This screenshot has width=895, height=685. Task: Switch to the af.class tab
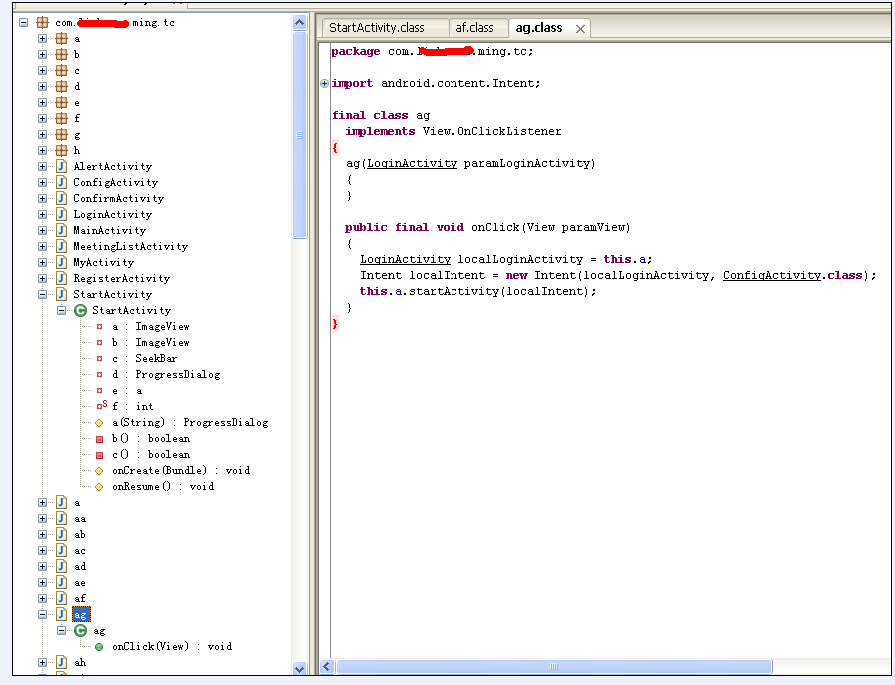pos(474,28)
